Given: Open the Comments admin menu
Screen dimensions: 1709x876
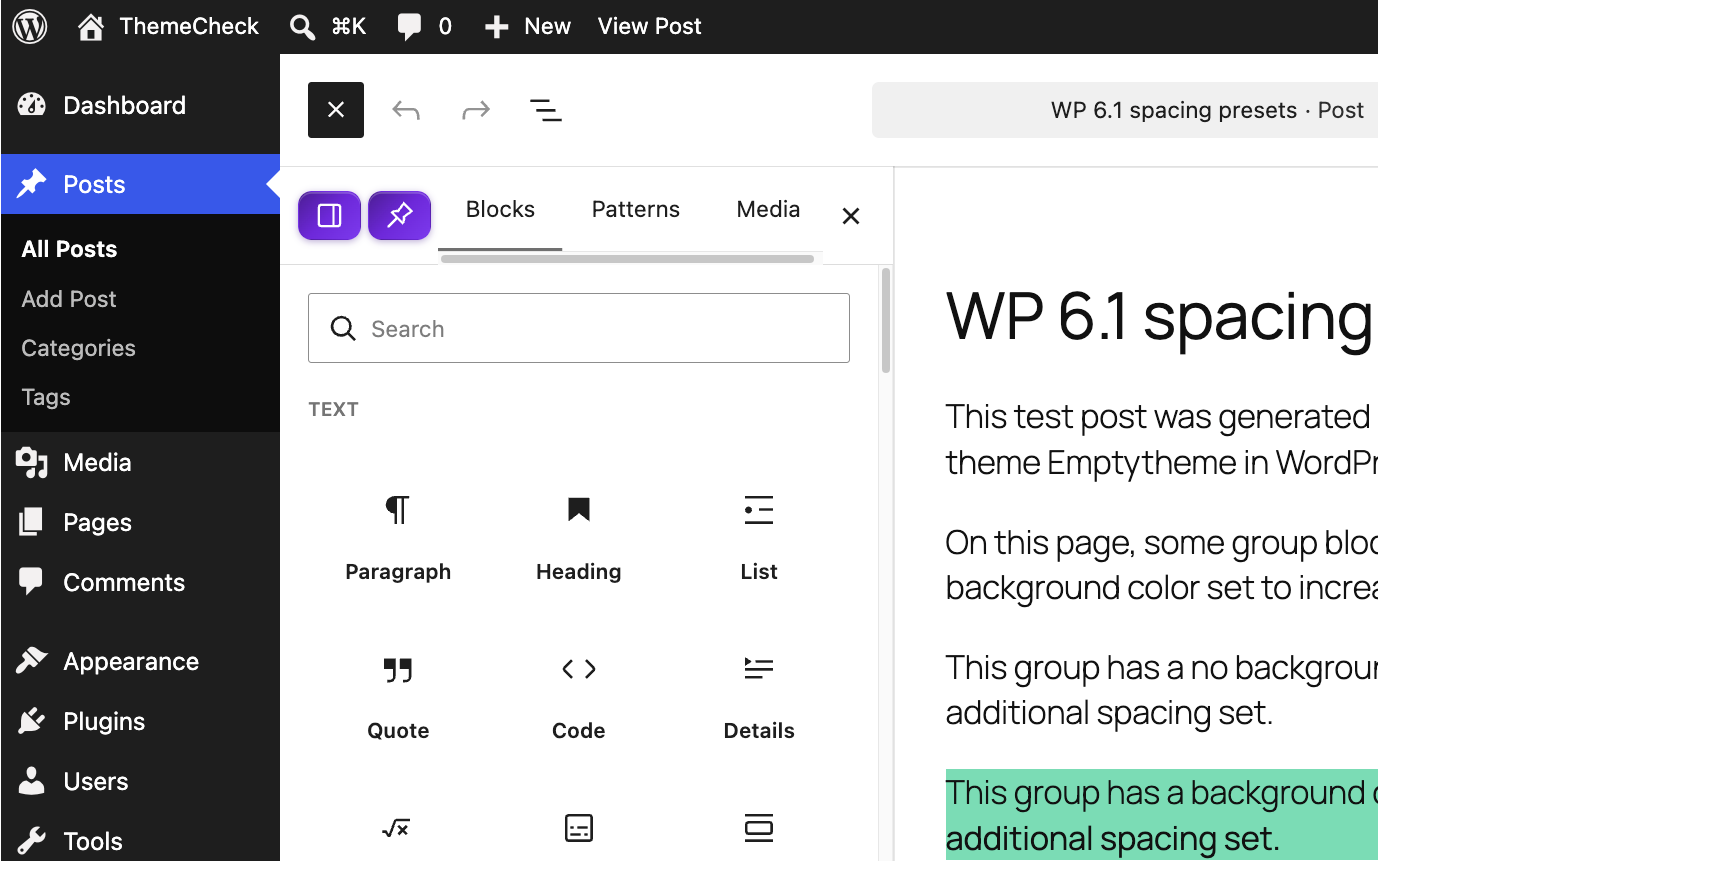Looking at the screenshot, I should 140,582.
